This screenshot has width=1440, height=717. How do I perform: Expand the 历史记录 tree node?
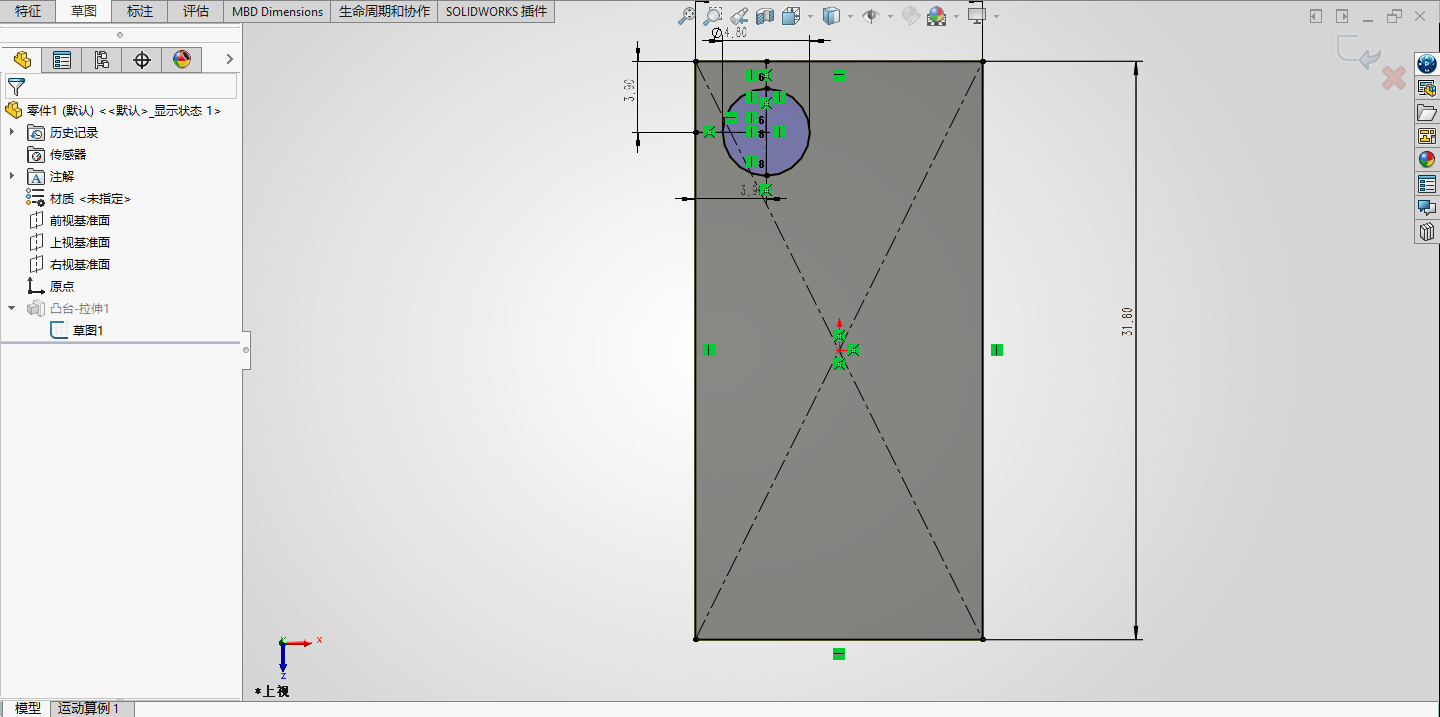[12, 132]
